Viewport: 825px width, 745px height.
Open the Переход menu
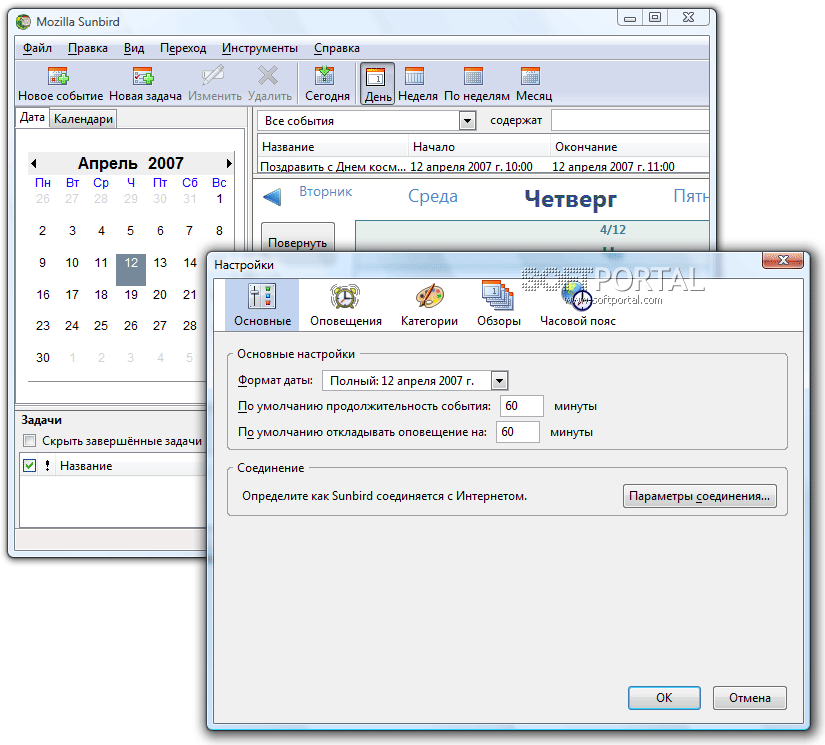(x=183, y=48)
